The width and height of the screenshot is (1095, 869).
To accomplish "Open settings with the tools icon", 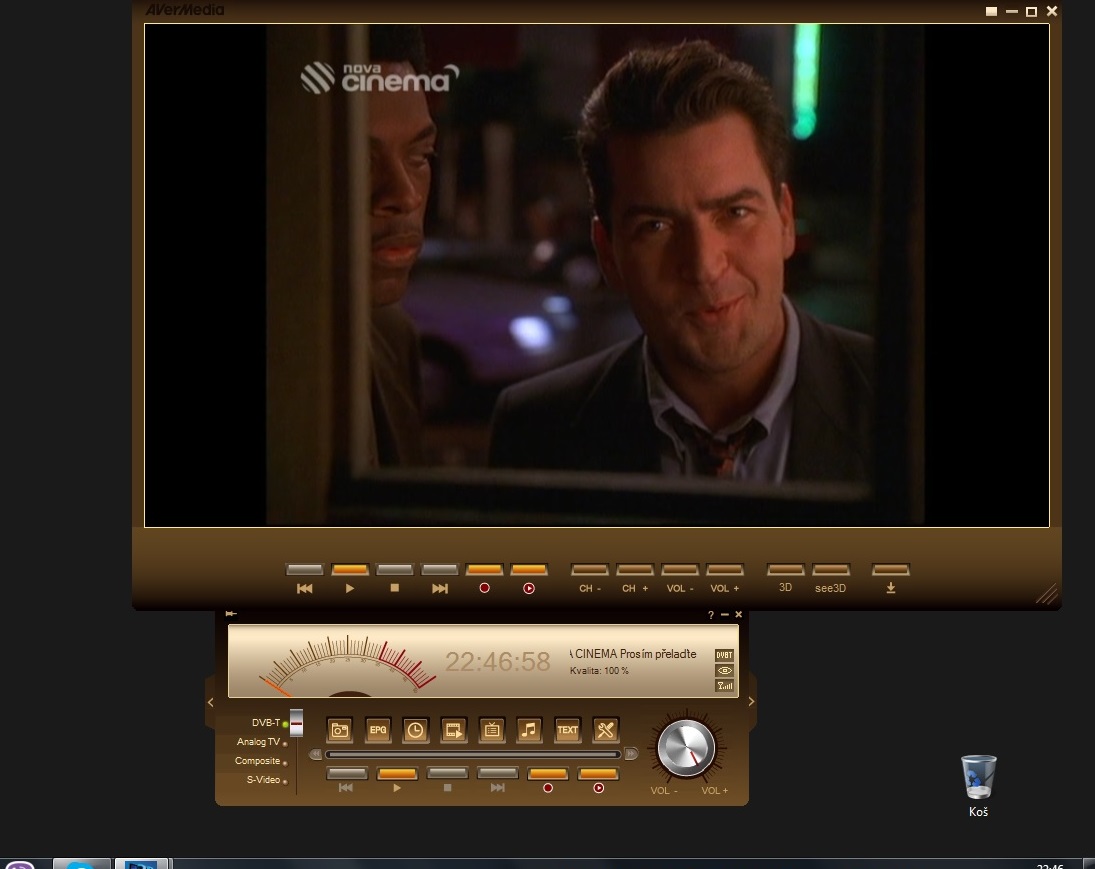I will (605, 730).
